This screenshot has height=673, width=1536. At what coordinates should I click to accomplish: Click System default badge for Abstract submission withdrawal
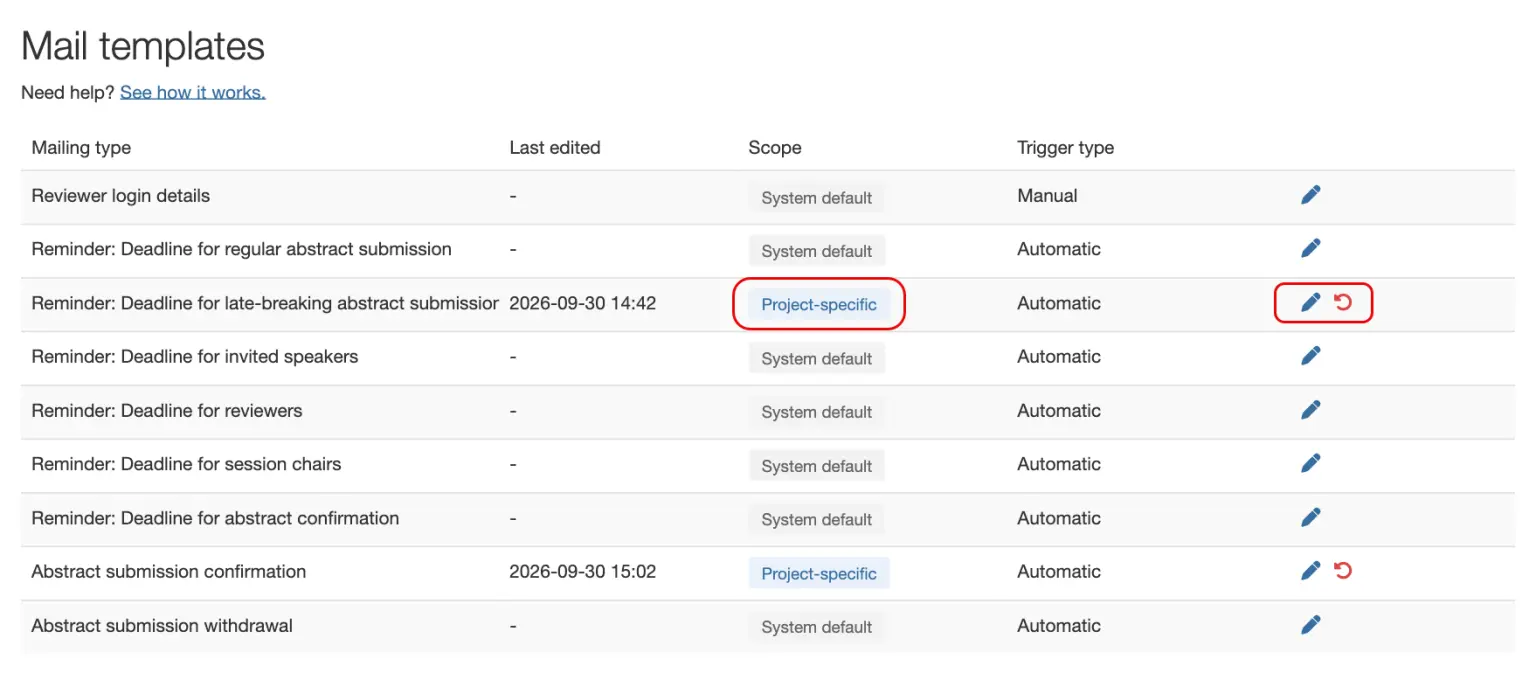pos(817,627)
